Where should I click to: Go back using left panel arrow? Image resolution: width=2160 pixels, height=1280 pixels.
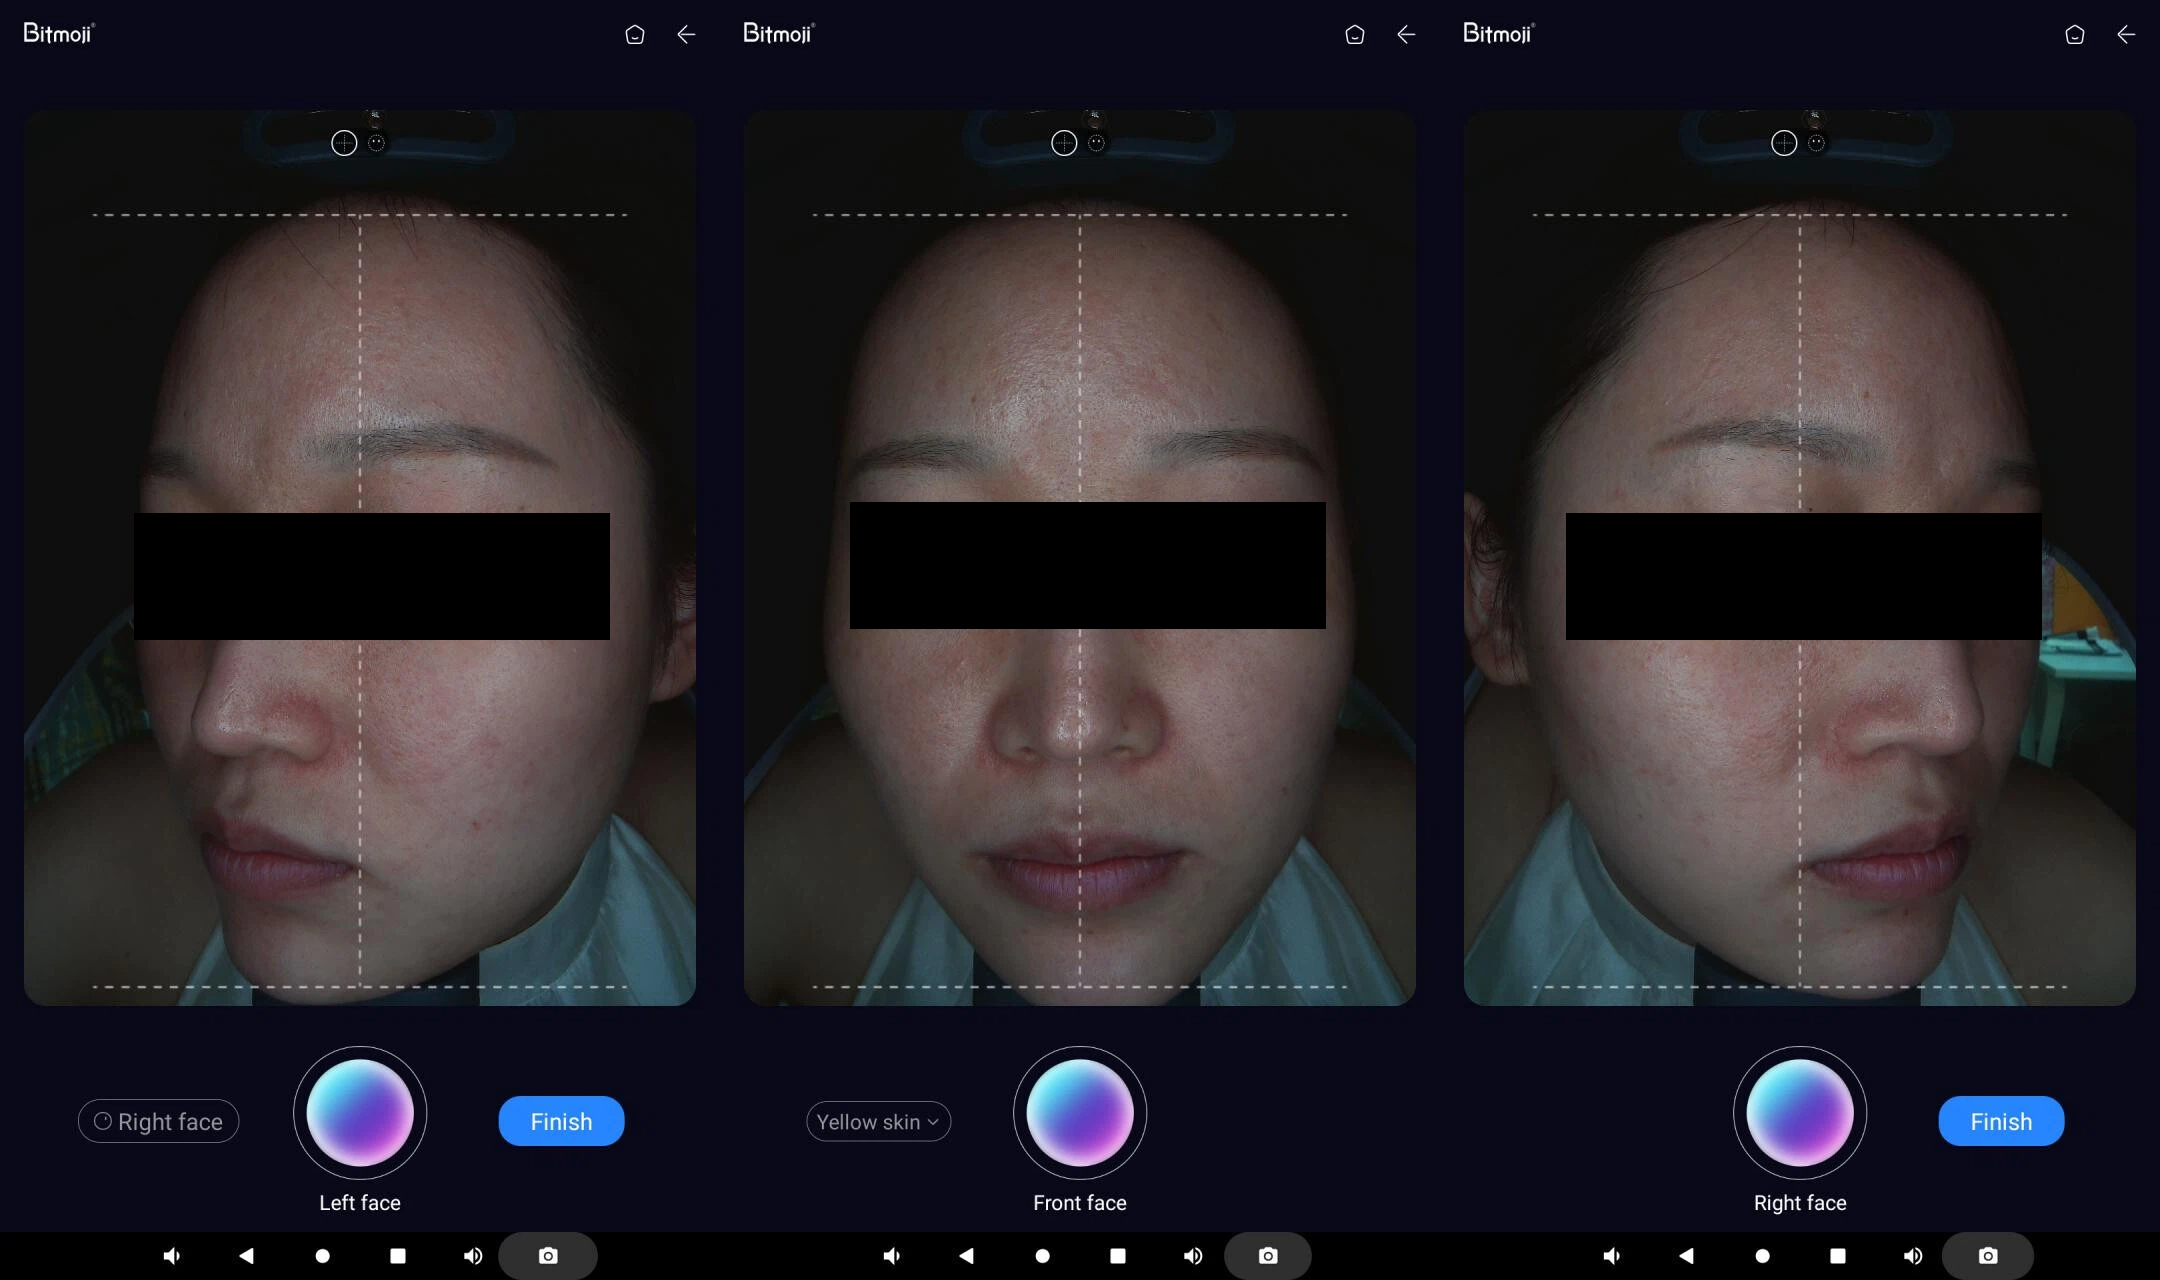point(686,35)
